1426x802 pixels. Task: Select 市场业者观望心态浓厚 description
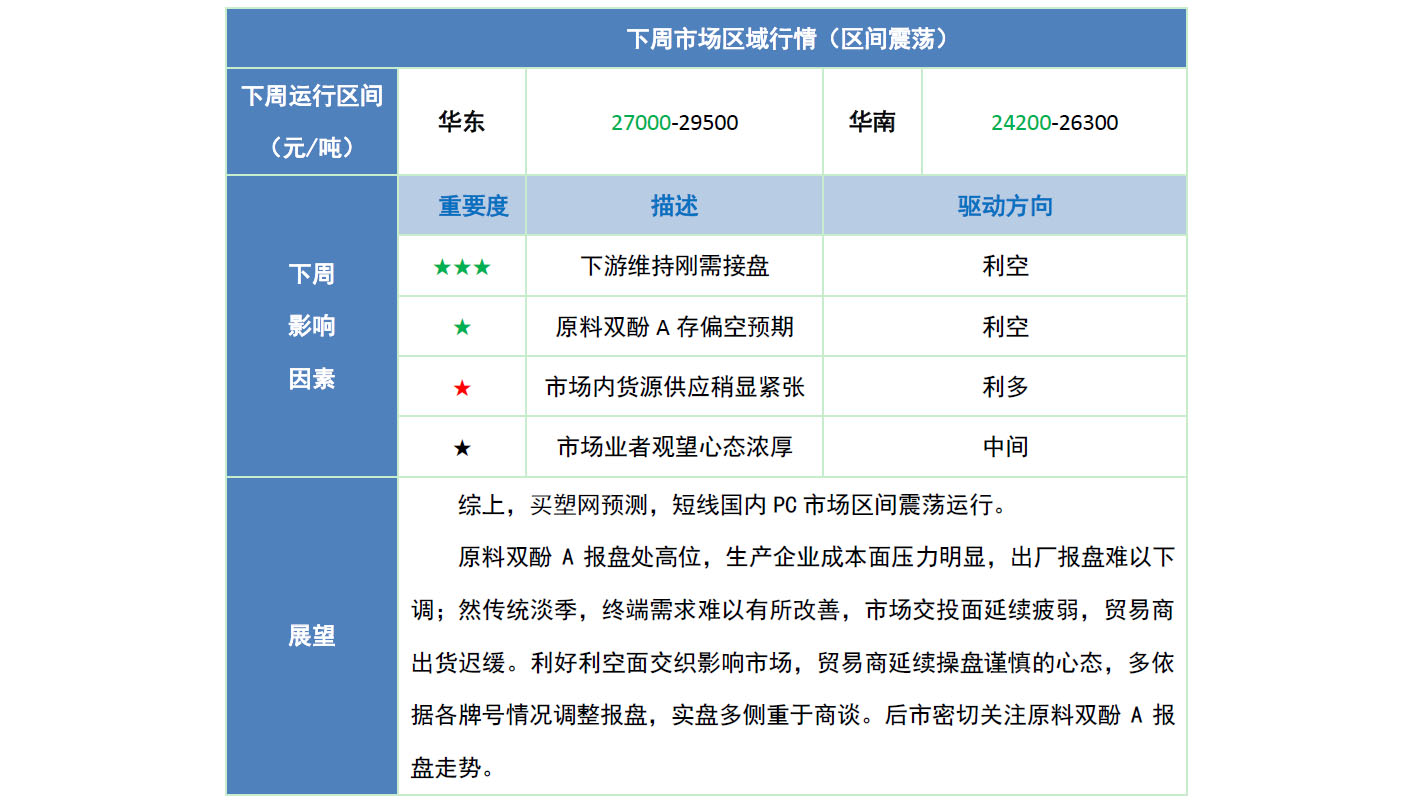tap(675, 447)
